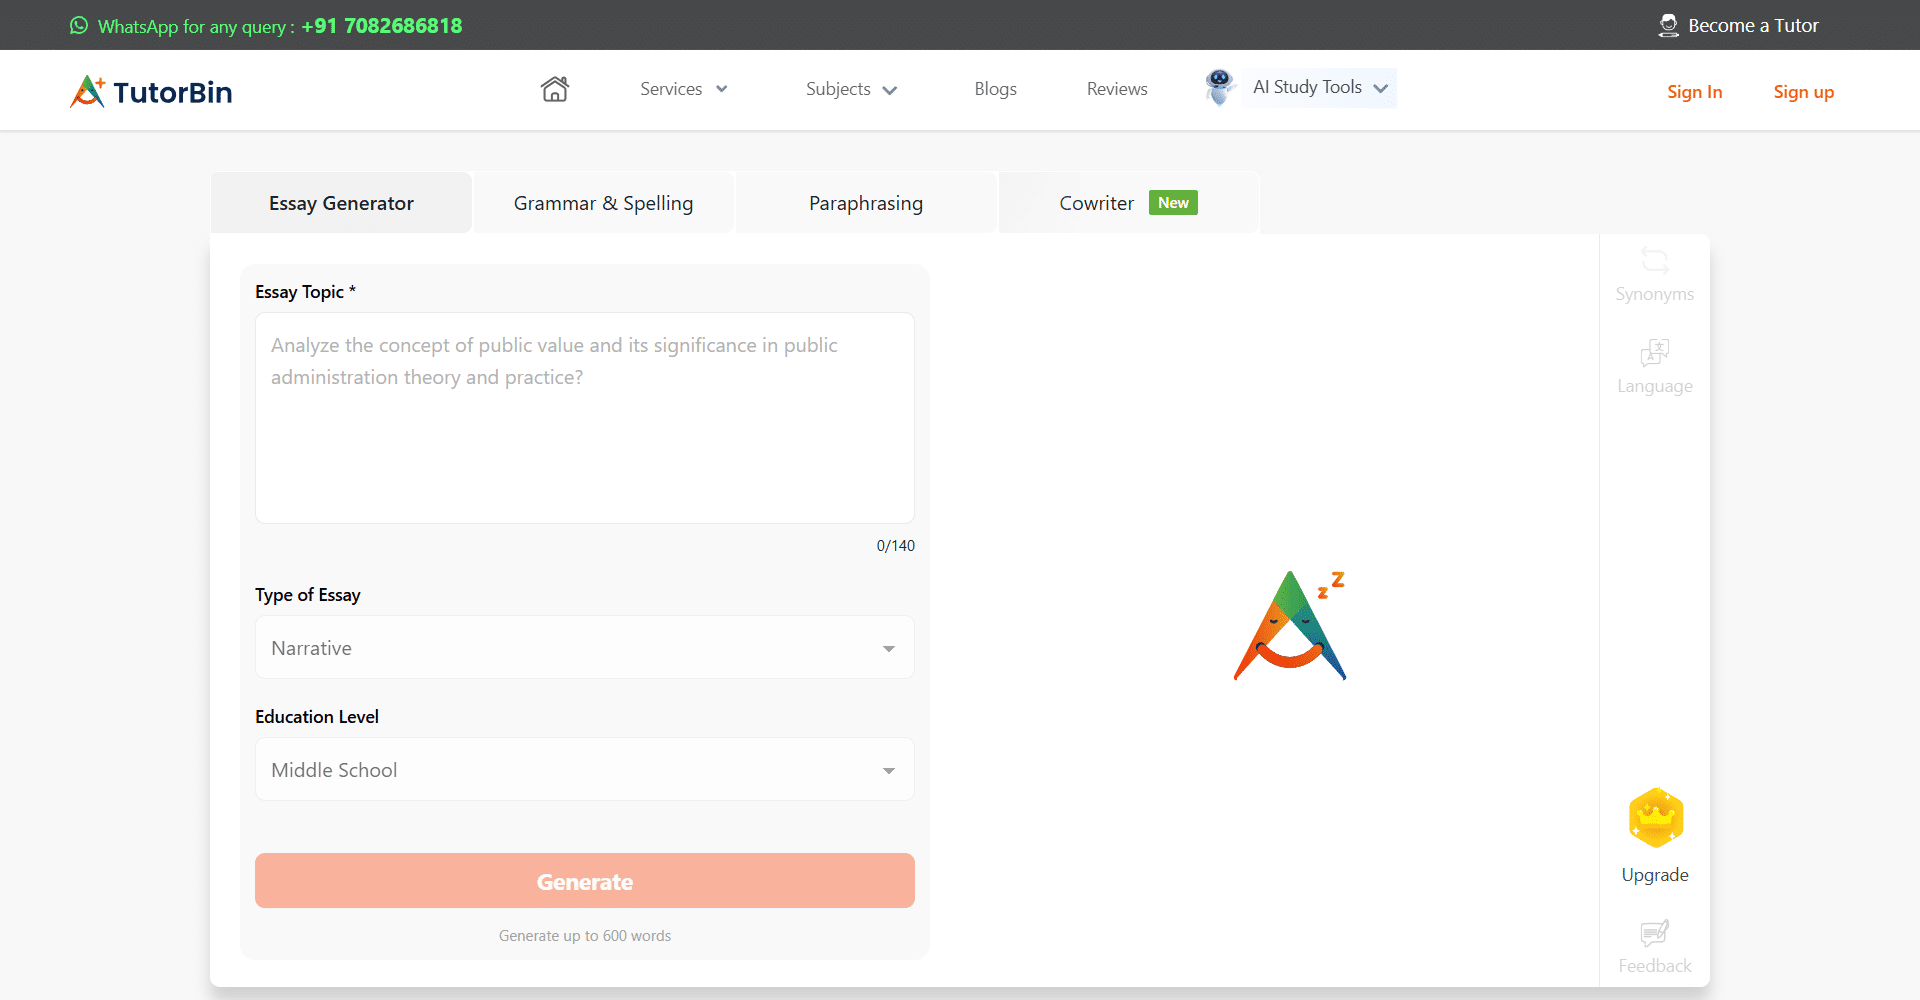The width and height of the screenshot is (1920, 1000).
Task: Click the TutorBin logo
Action: pyautogui.click(x=151, y=92)
